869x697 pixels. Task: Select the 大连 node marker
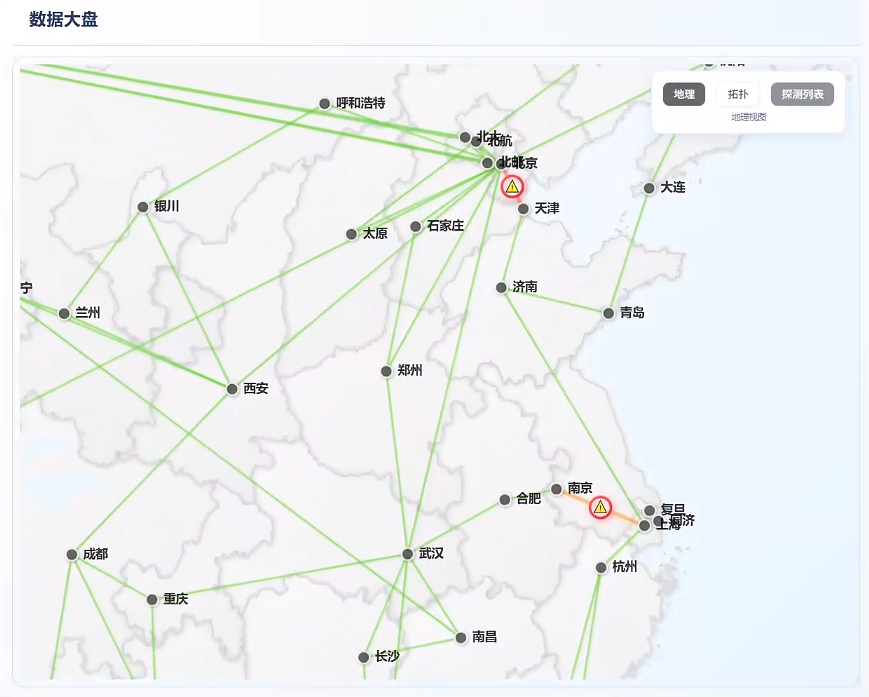click(648, 188)
